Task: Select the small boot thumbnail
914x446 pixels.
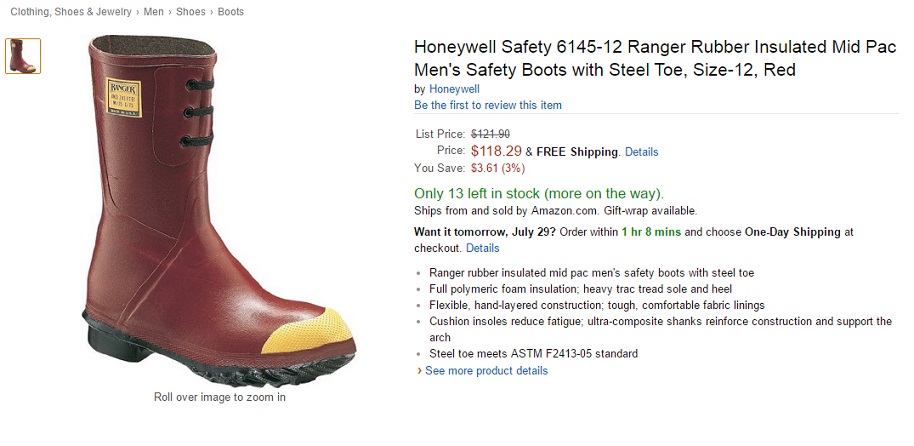Action: coord(23,56)
